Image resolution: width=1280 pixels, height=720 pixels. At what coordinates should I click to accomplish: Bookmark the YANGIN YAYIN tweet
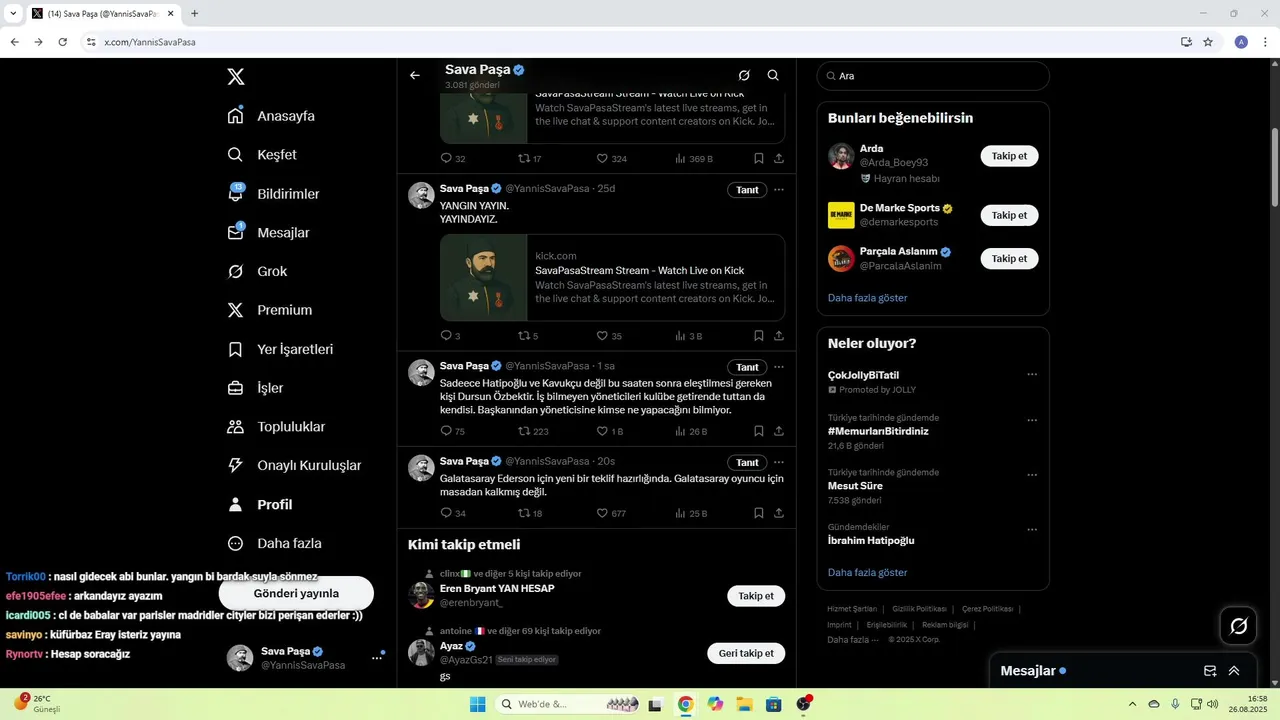coord(759,336)
